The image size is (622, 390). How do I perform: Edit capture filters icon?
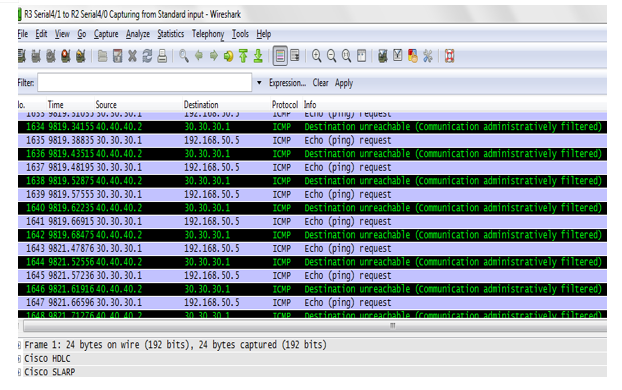point(383,56)
